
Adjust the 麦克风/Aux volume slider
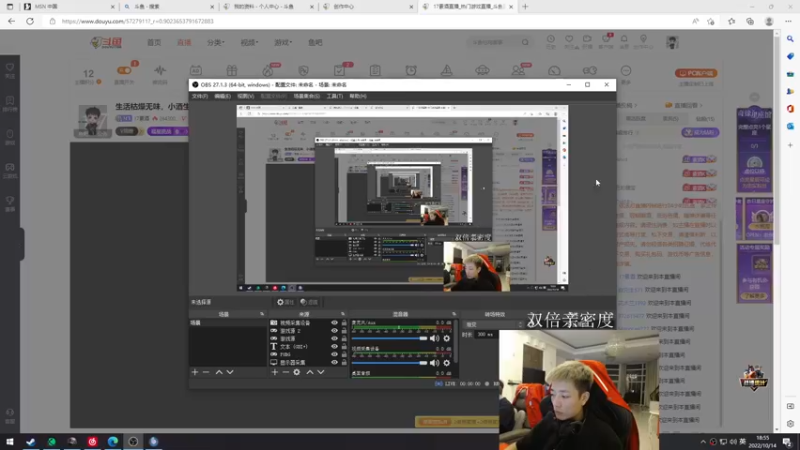(x=389, y=338)
